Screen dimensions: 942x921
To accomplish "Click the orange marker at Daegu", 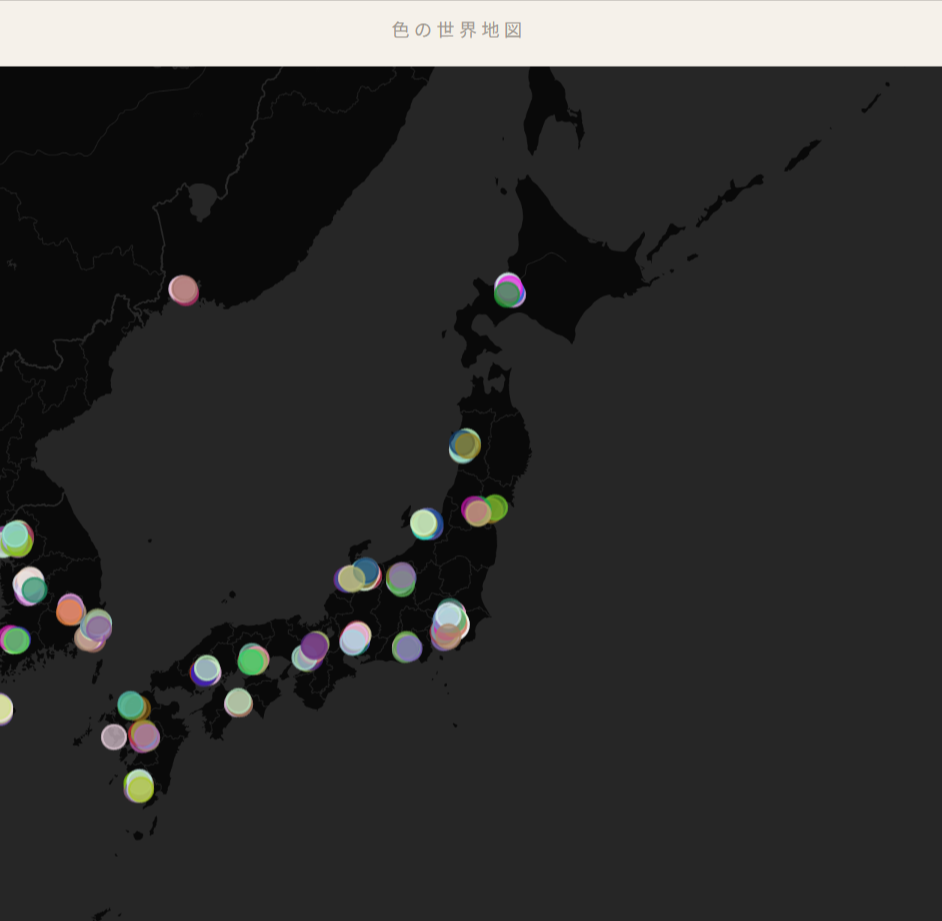I will pos(70,612).
